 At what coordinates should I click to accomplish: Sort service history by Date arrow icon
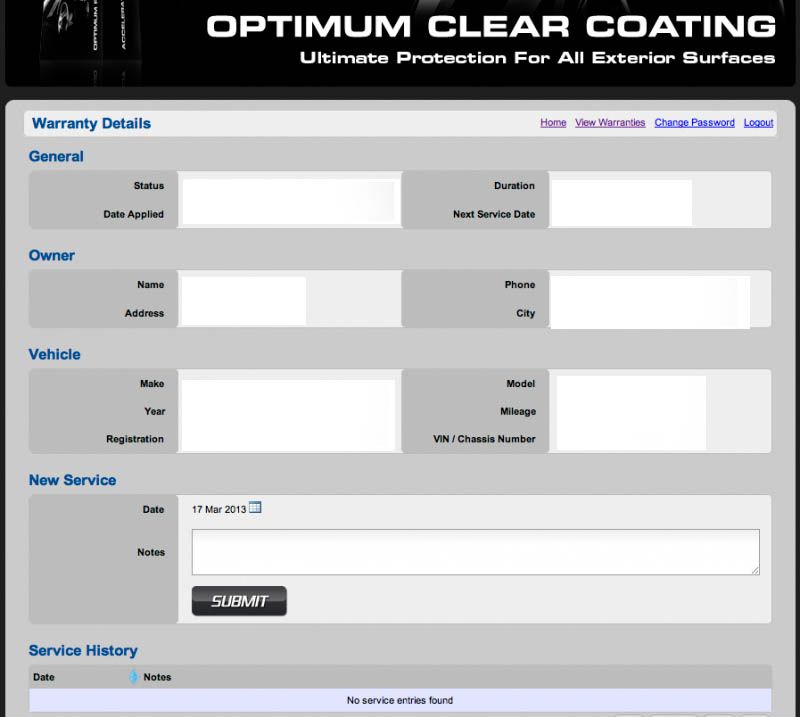[x=134, y=677]
